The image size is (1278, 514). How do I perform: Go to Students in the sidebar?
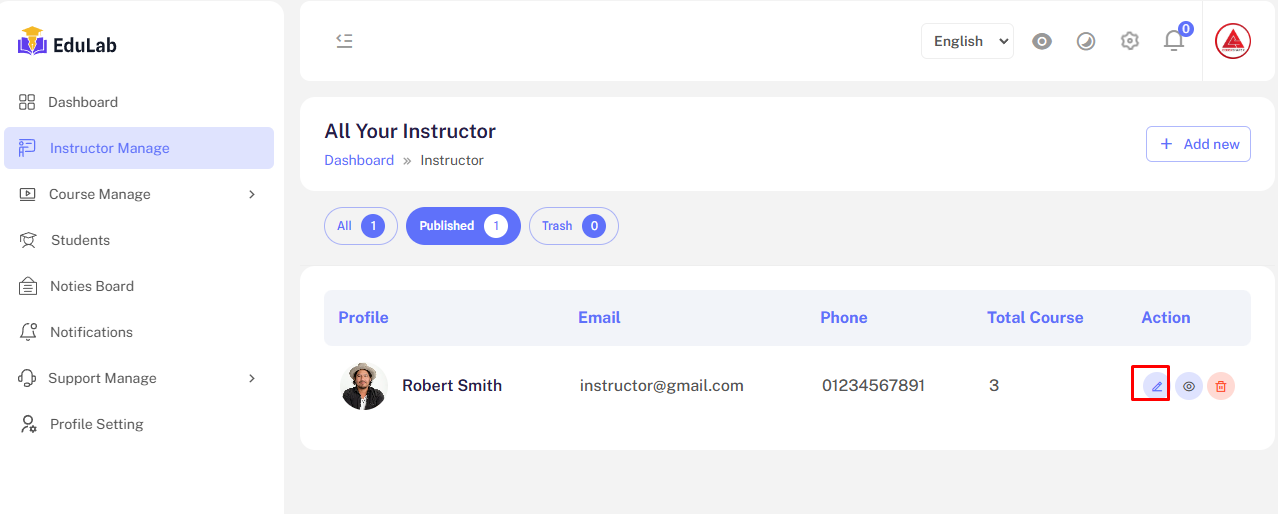click(x=80, y=240)
